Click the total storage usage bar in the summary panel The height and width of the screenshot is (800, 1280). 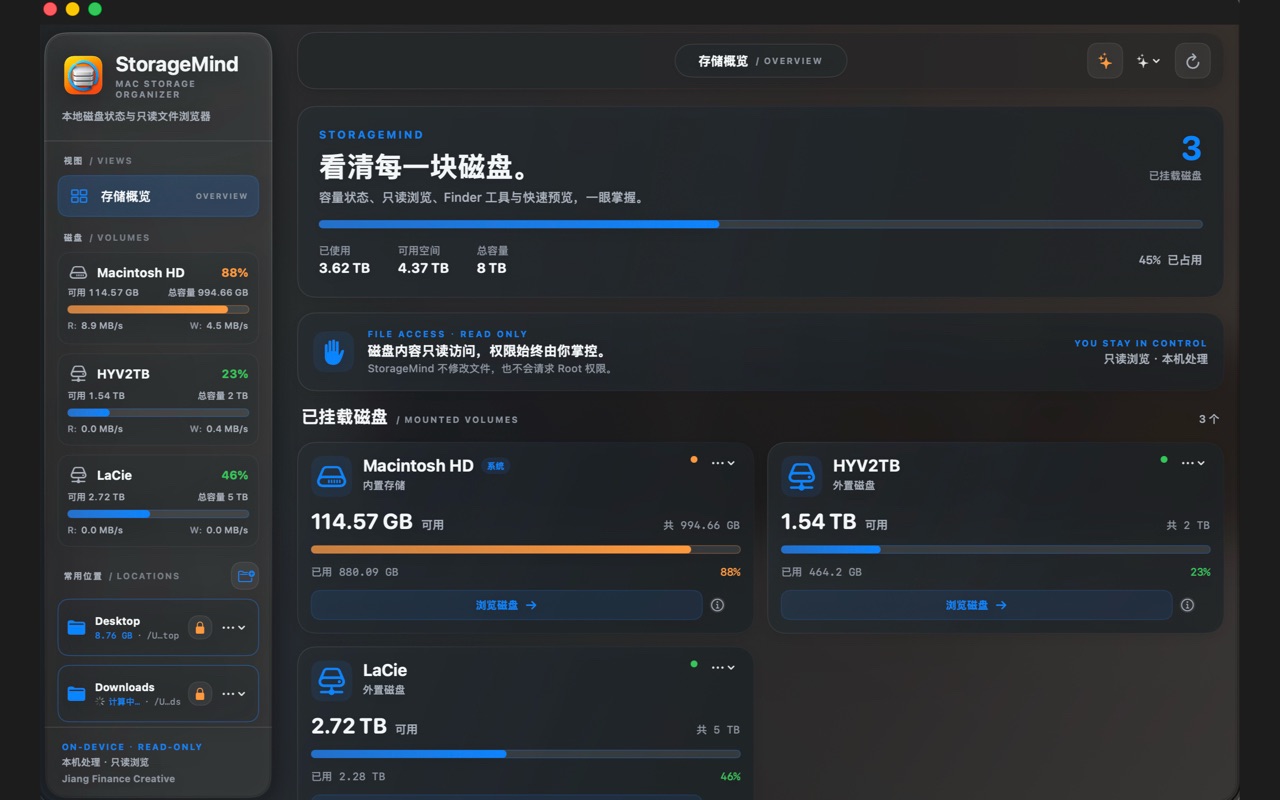pyautogui.click(x=761, y=225)
